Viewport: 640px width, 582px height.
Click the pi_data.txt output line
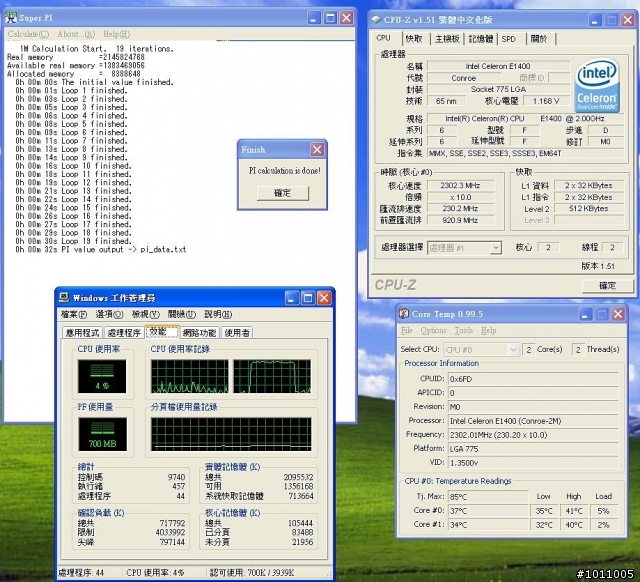click(x=101, y=249)
